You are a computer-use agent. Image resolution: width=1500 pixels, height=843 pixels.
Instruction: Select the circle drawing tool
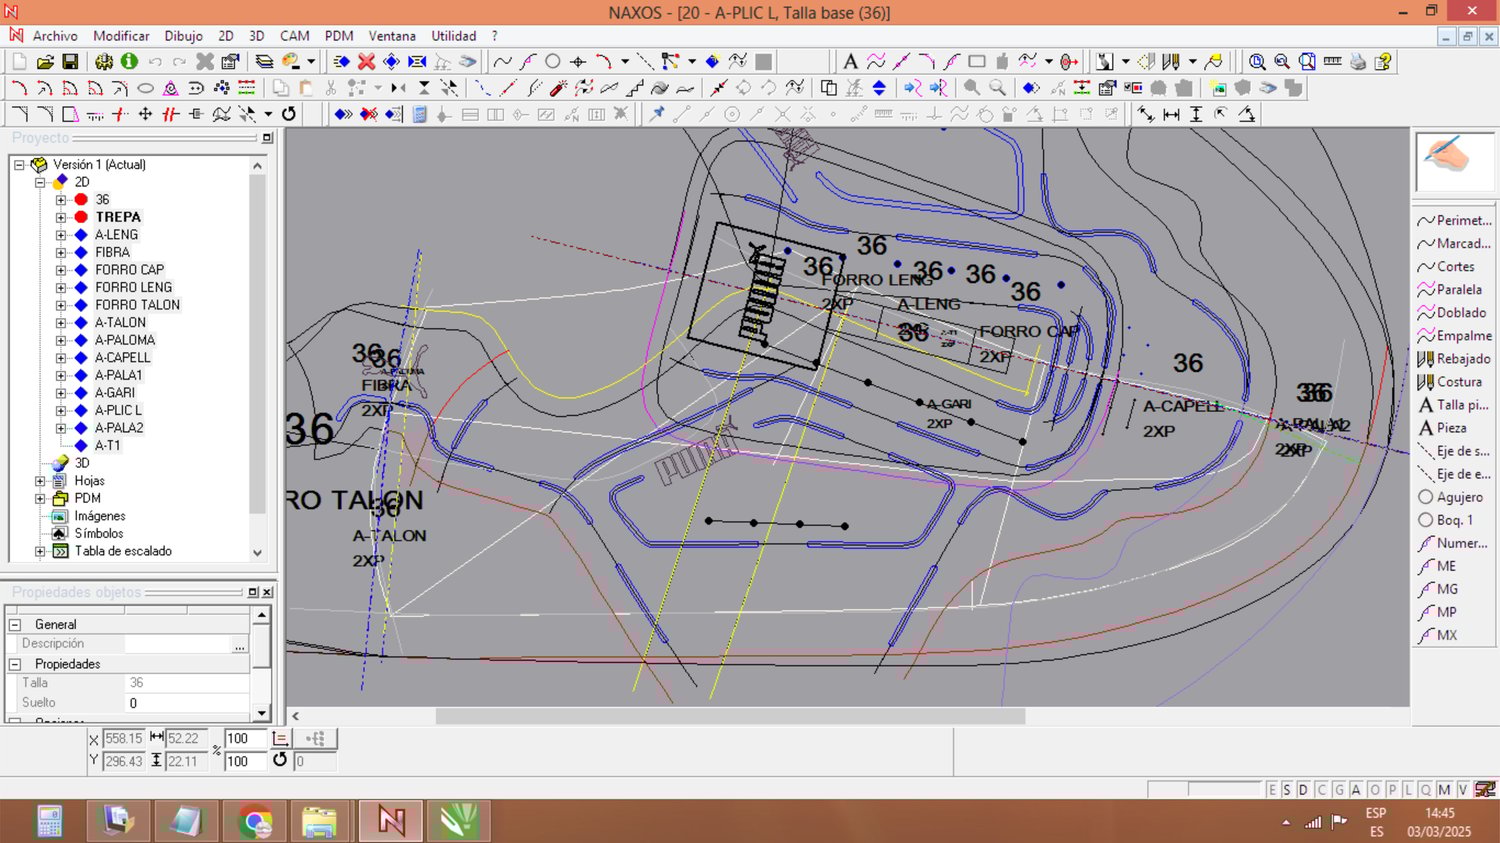pos(552,62)
